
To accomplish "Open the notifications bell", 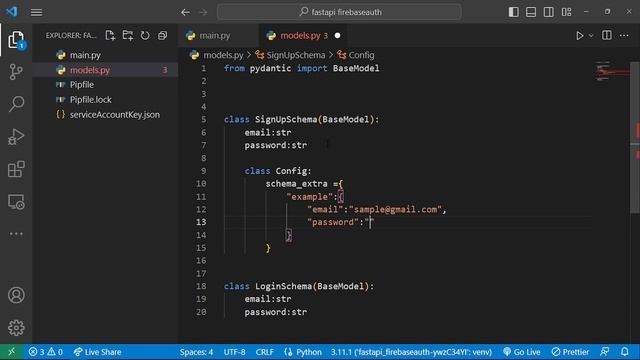I will (624, 351).
